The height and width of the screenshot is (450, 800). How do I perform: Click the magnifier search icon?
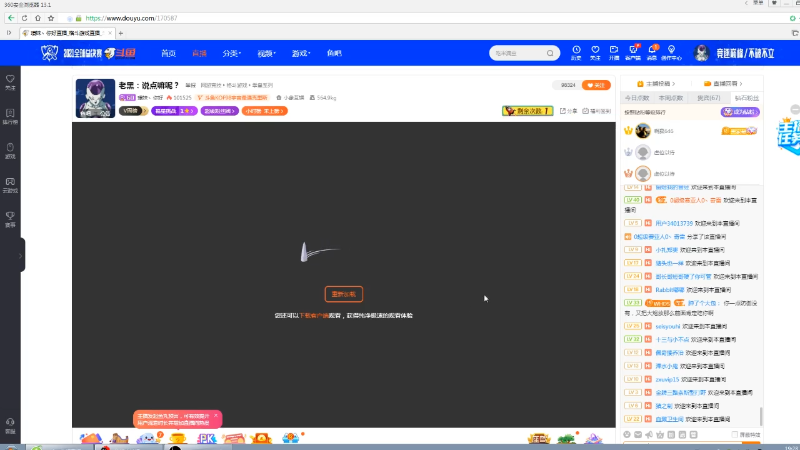(x=550, y=53)
